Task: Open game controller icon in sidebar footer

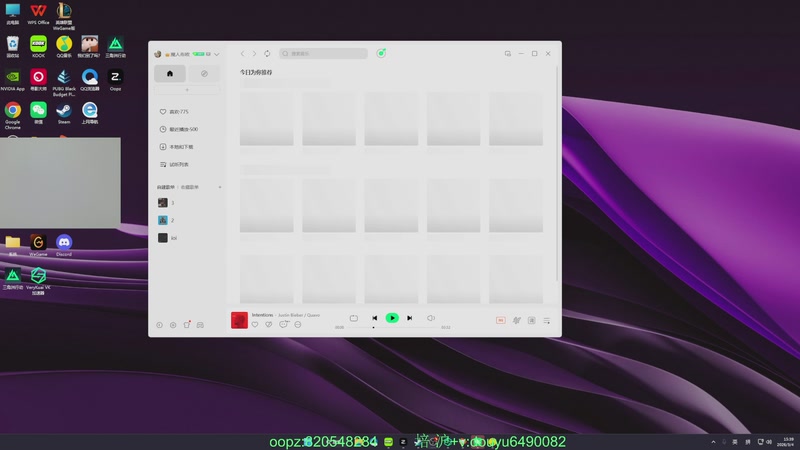Action: tap(200, 325)
